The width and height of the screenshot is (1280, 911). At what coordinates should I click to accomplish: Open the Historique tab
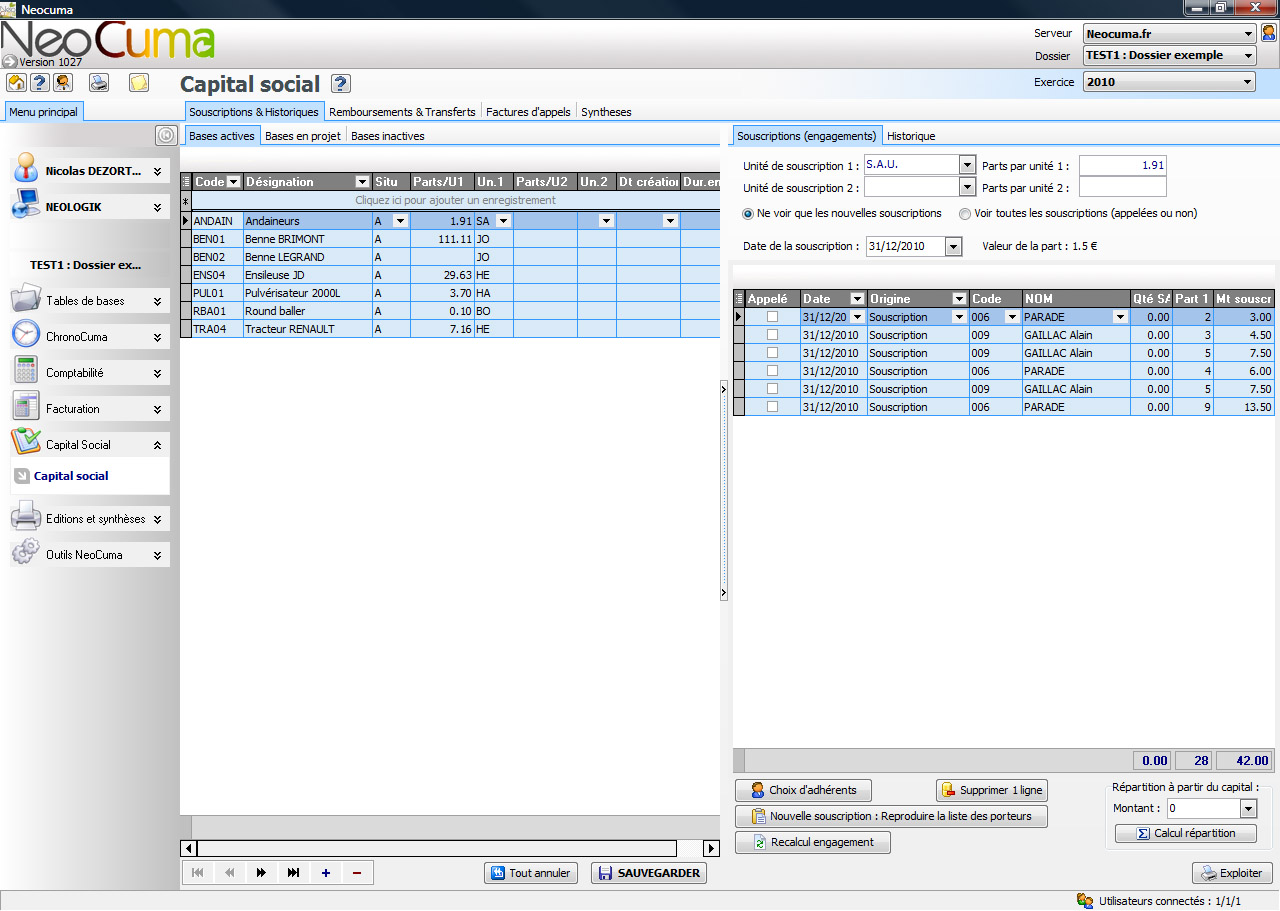[911, 136]
